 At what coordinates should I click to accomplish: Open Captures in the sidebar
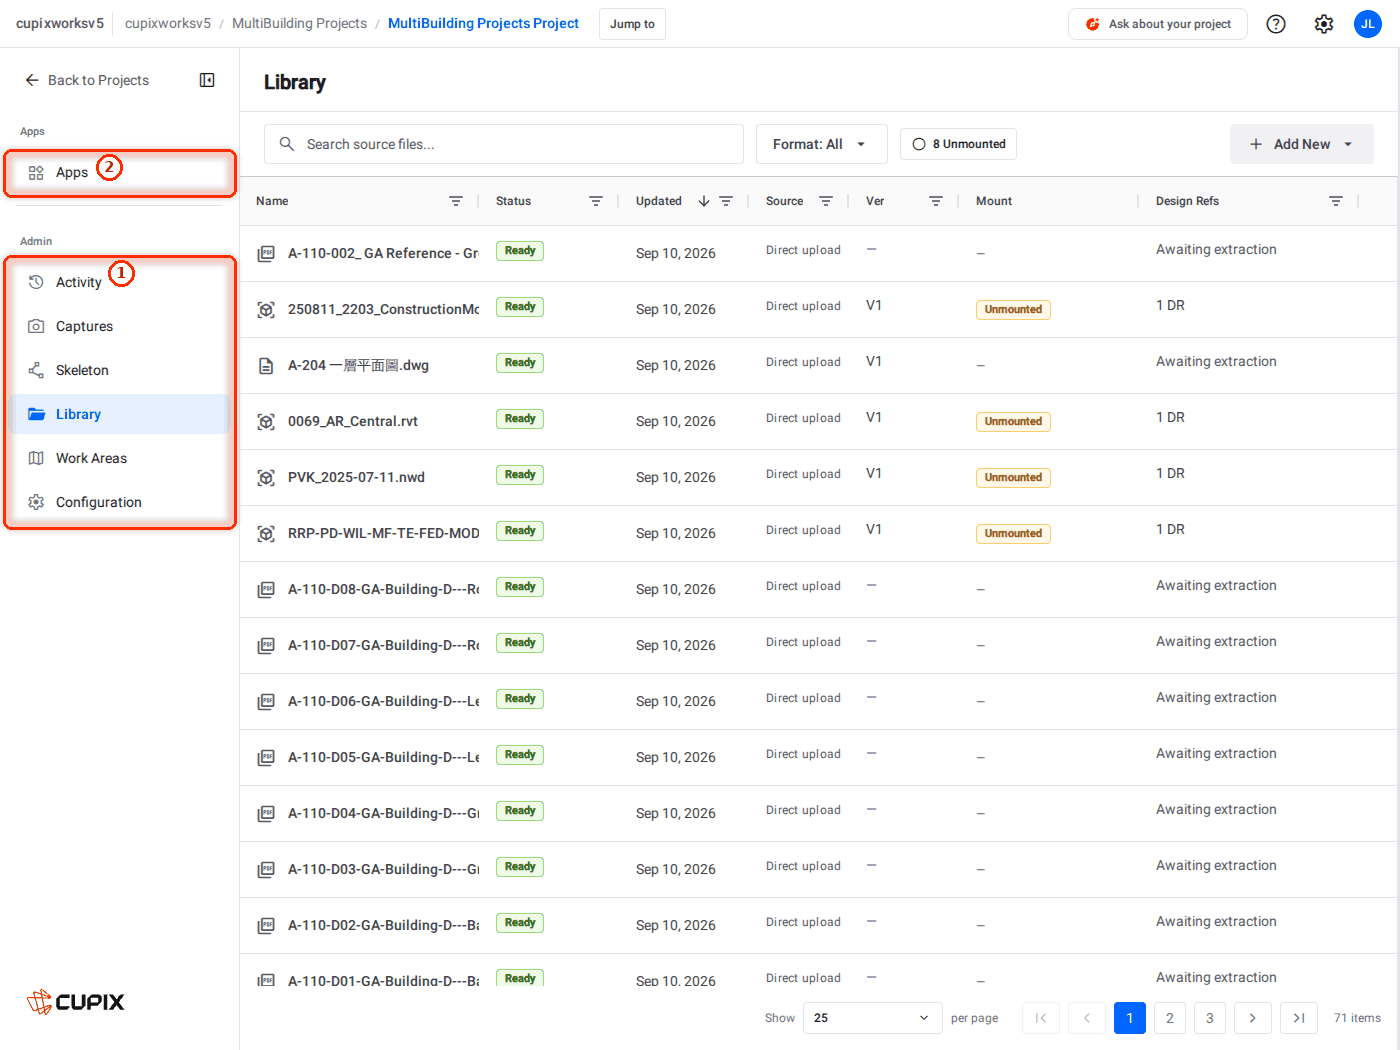[x=120, y=326]
